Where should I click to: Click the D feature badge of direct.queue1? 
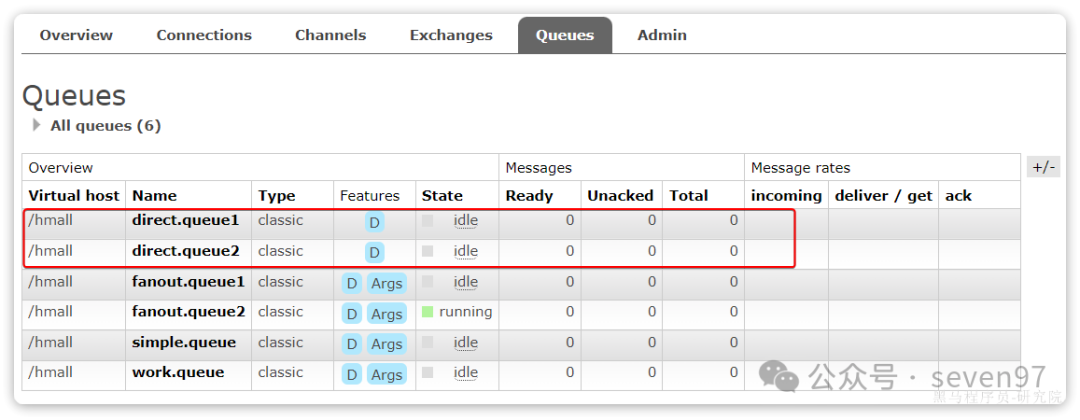point(375,222)
